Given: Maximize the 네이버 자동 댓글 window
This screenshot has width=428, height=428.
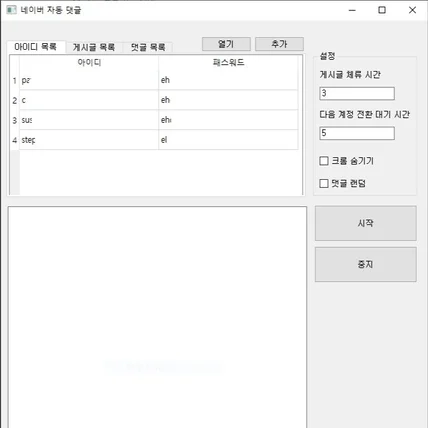Looking at the screenshot, I should tap(382, 10).
